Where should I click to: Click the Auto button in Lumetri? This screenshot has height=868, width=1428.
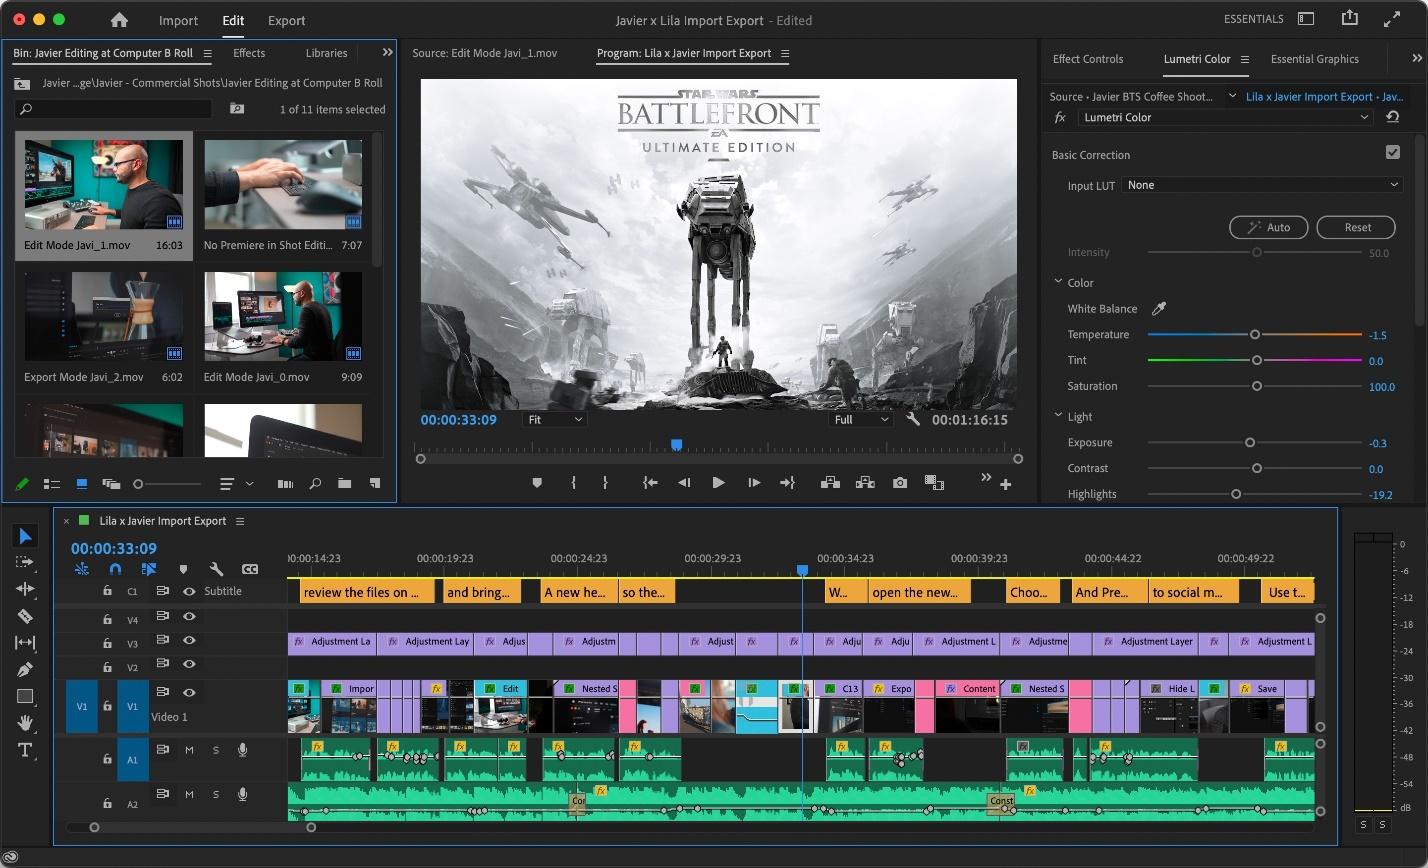coord(1268,227)
